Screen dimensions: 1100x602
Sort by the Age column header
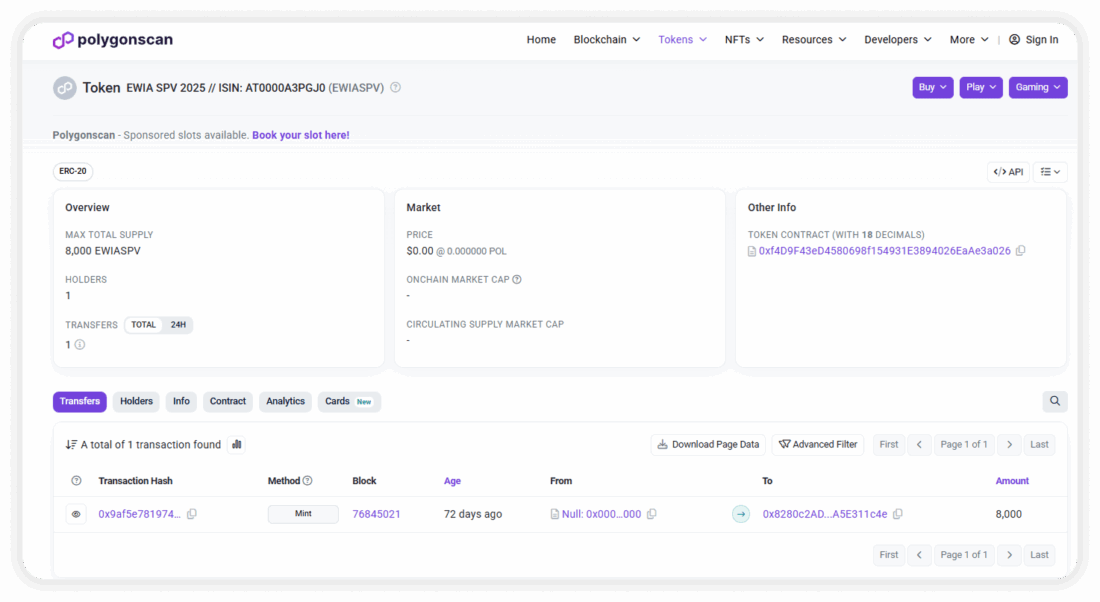(x=452, y=481)
